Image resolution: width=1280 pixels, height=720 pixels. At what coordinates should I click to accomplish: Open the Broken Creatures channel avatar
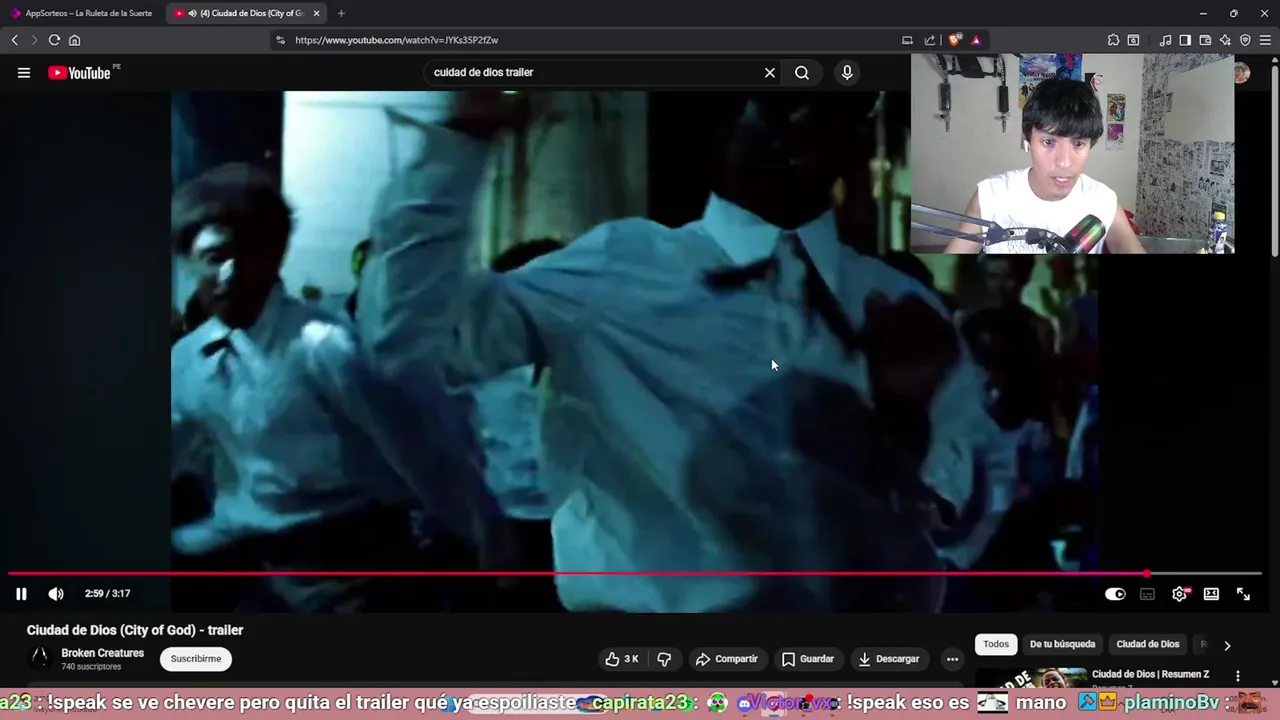point(40,657)
